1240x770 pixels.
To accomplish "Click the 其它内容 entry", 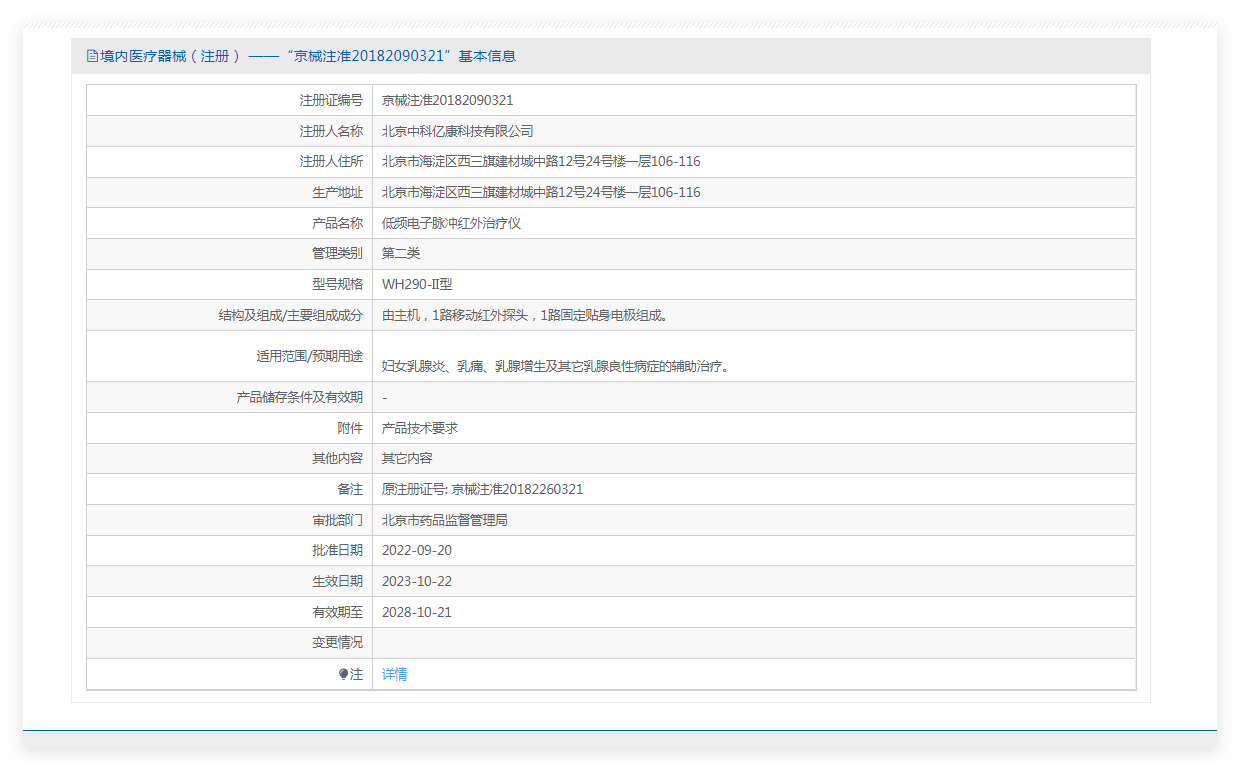I will click(407, 458).
